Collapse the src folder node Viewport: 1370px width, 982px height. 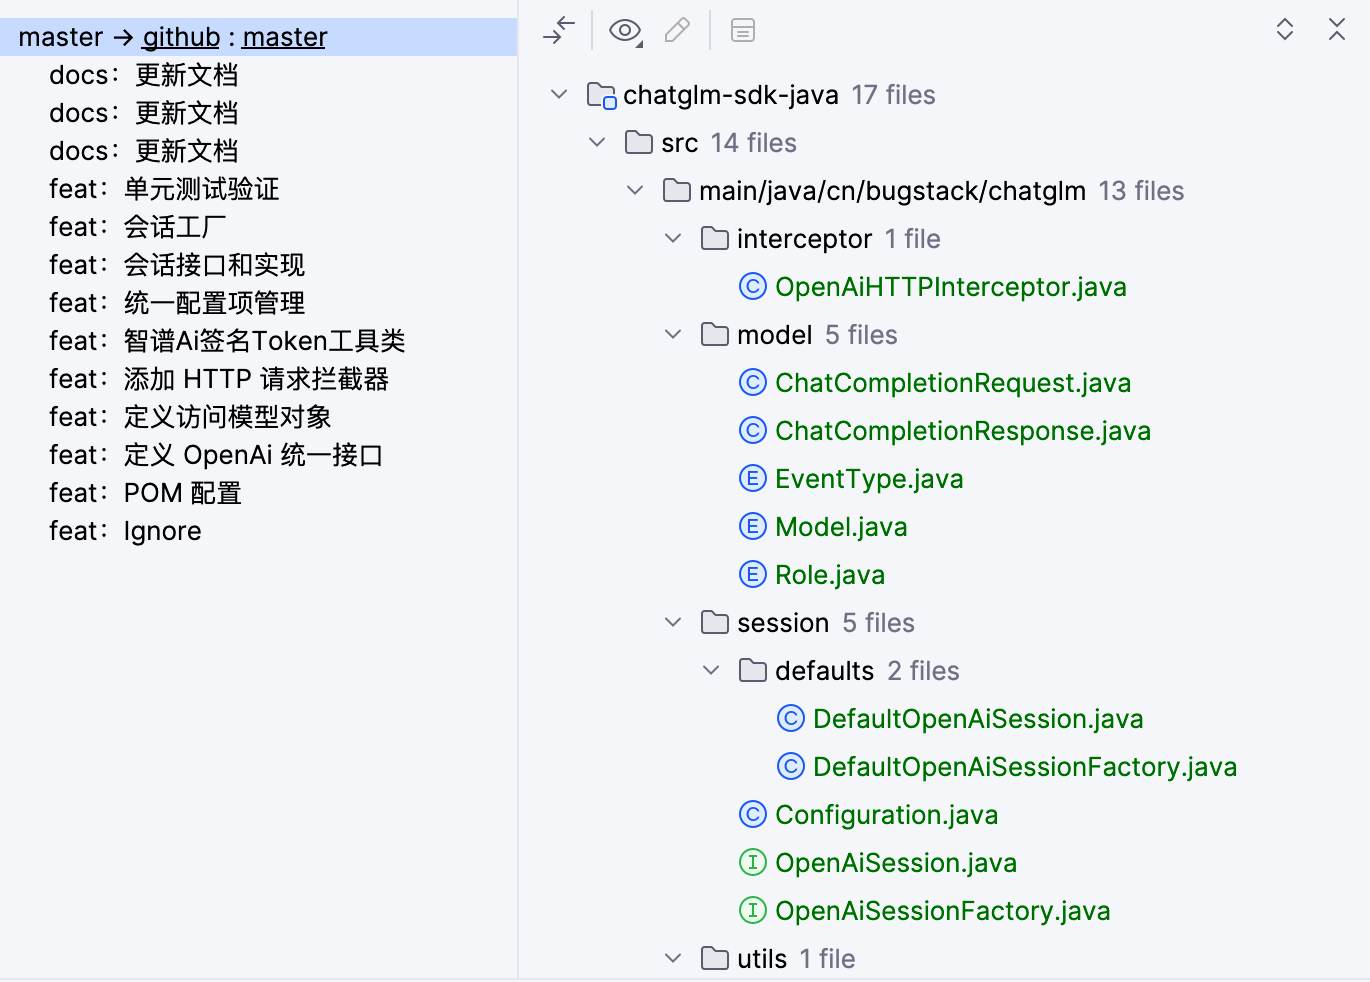pyautogui.click(x=597, y=143)
